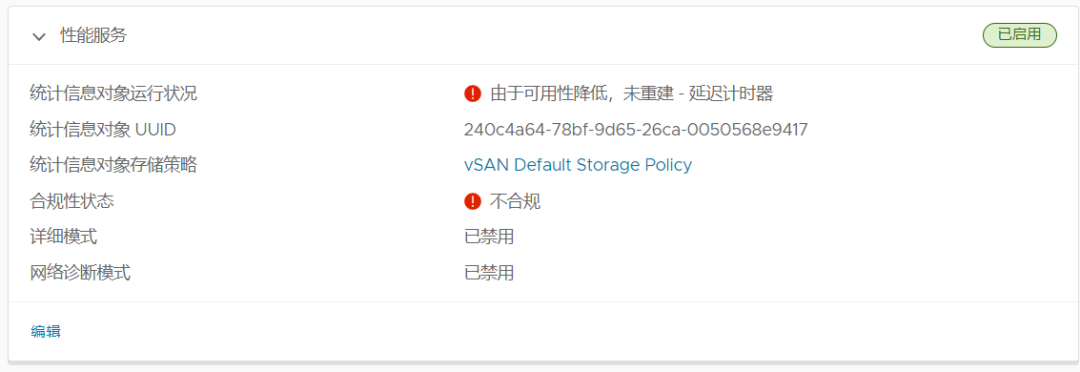Click the empty space in the header row
Viewport: 1080px width, 372px height.
click(551, 36)
